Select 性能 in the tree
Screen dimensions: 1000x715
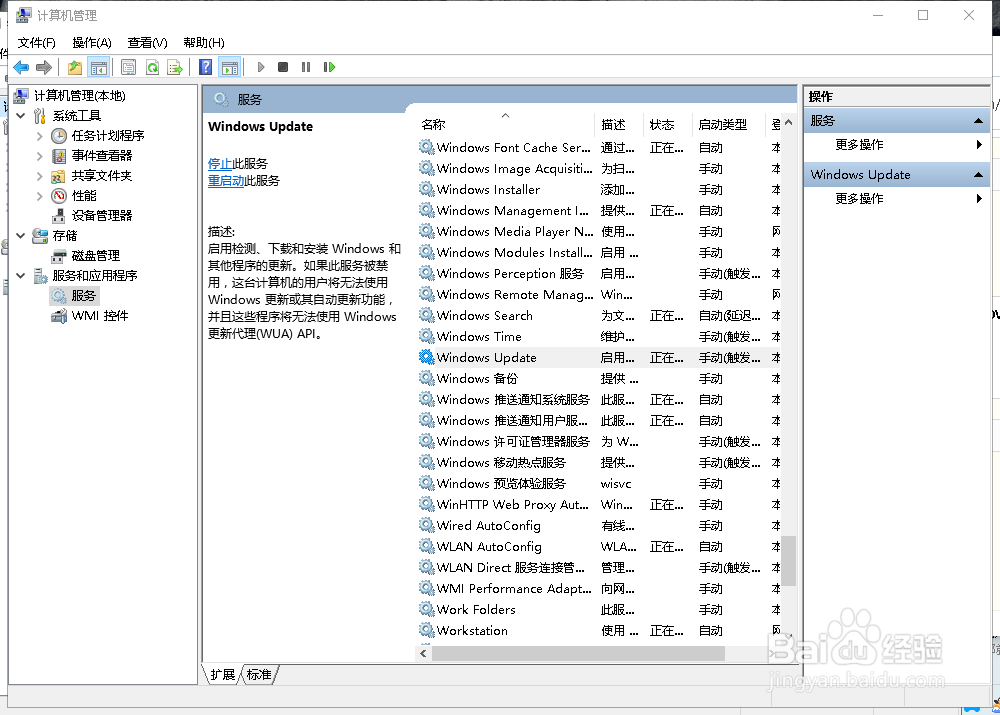pyautogui.click(x=84, y=195)
